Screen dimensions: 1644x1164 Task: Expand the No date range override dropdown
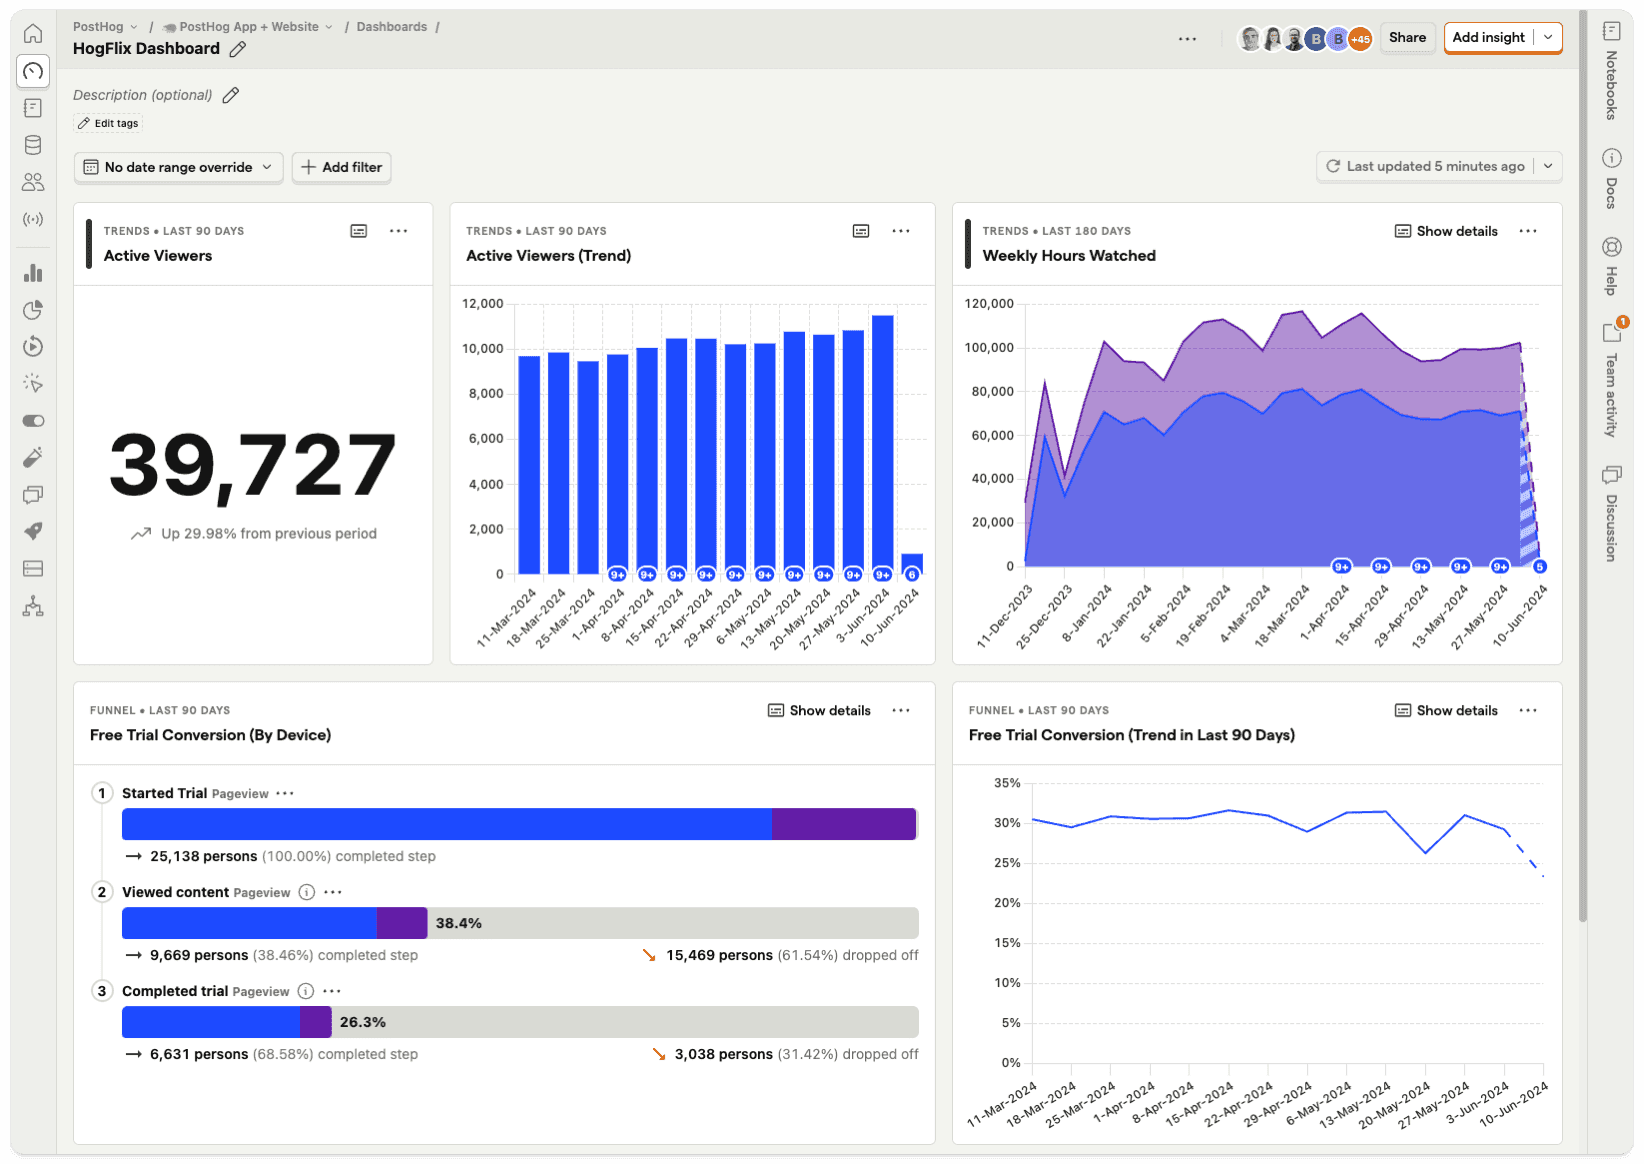[177, 167]
